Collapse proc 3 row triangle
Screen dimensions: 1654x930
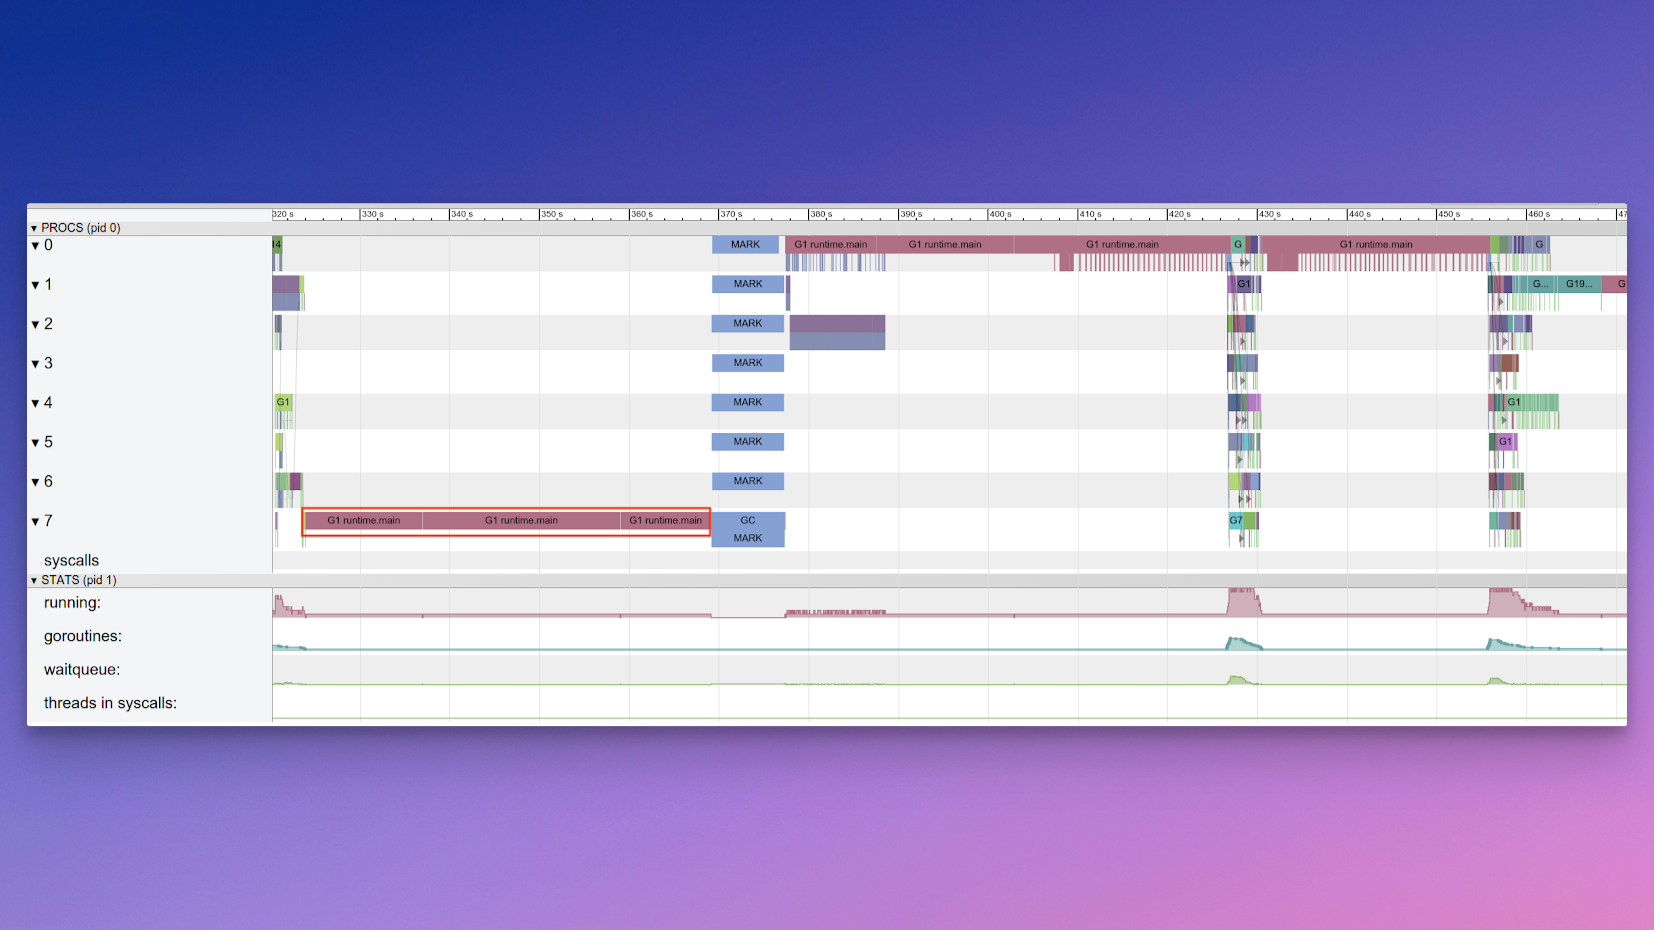click(35, 364)
